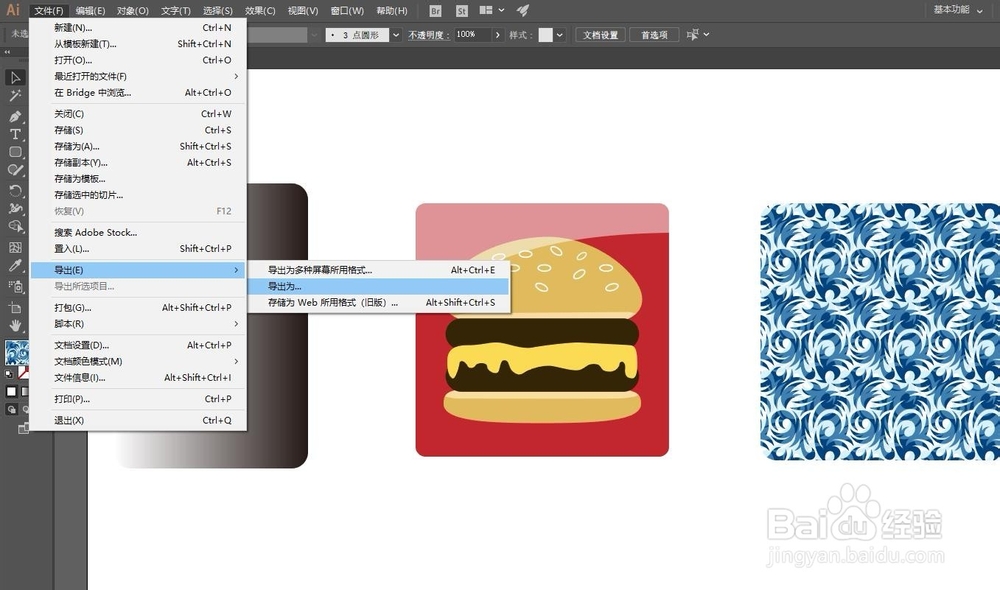
Task: Select the Hand tool
Action: [15, 326]
